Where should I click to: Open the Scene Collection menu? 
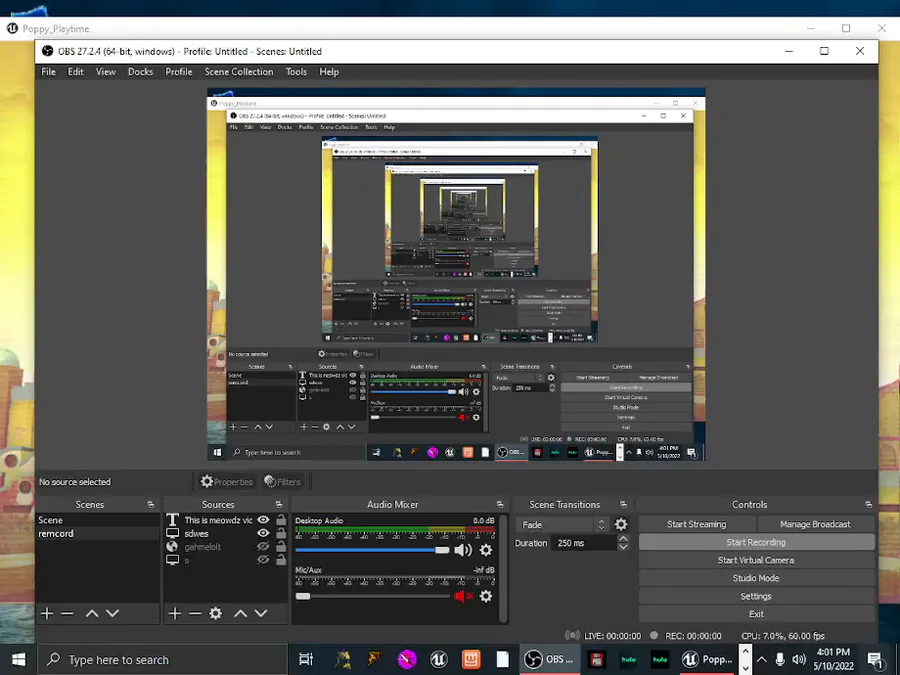[239, 72]
